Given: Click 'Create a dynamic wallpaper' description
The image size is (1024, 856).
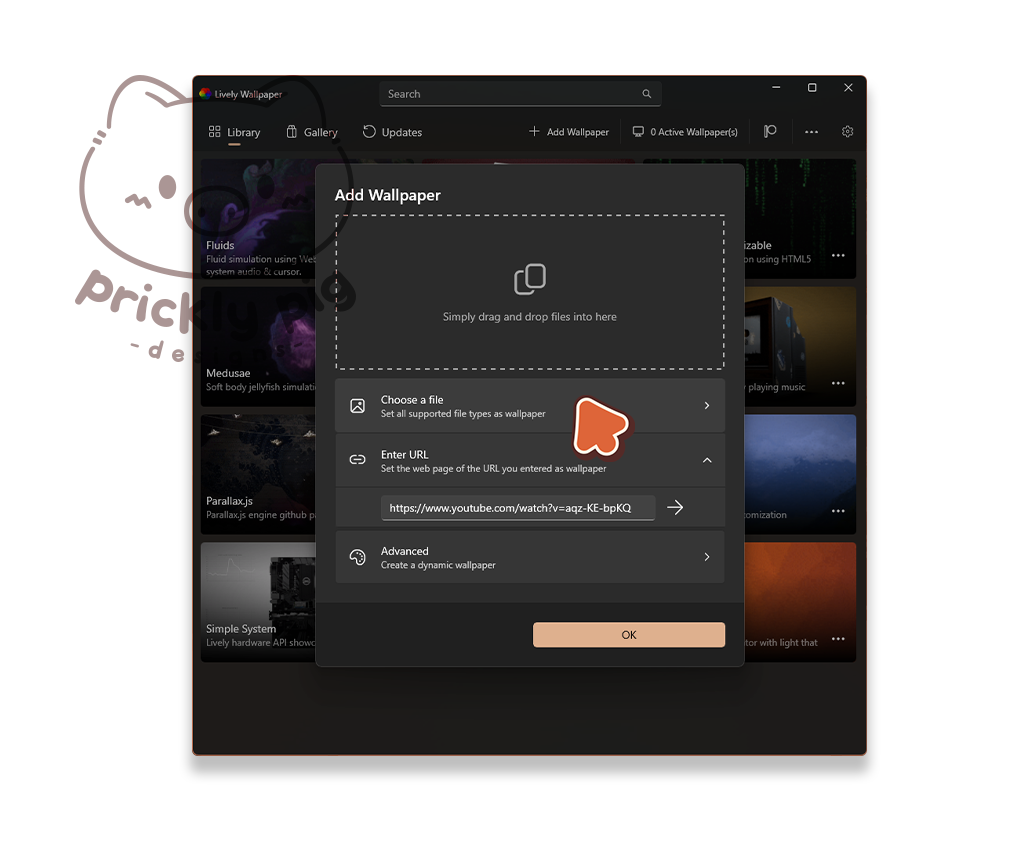Looking at the screenshot, I should pyautogui.click(x=438, y=565).
